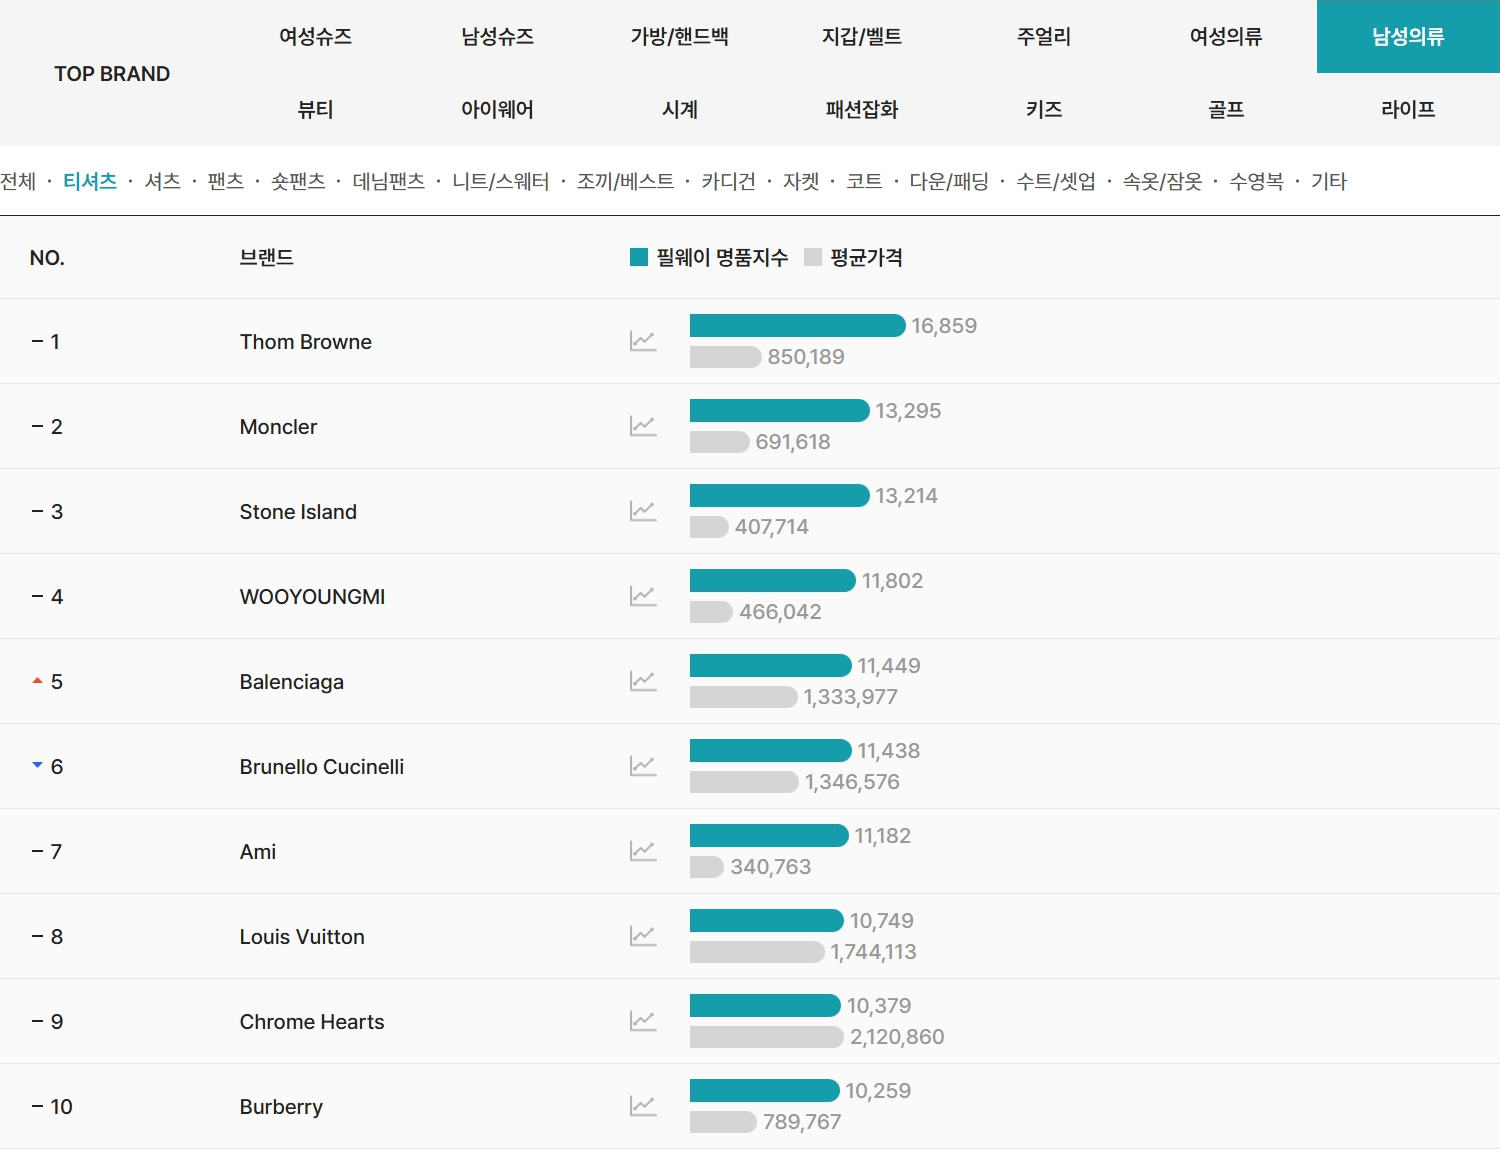This screenshot has height=1149, width=1500.
Task: Open trend chart icon for Moncler
Action: pos(643,426)
